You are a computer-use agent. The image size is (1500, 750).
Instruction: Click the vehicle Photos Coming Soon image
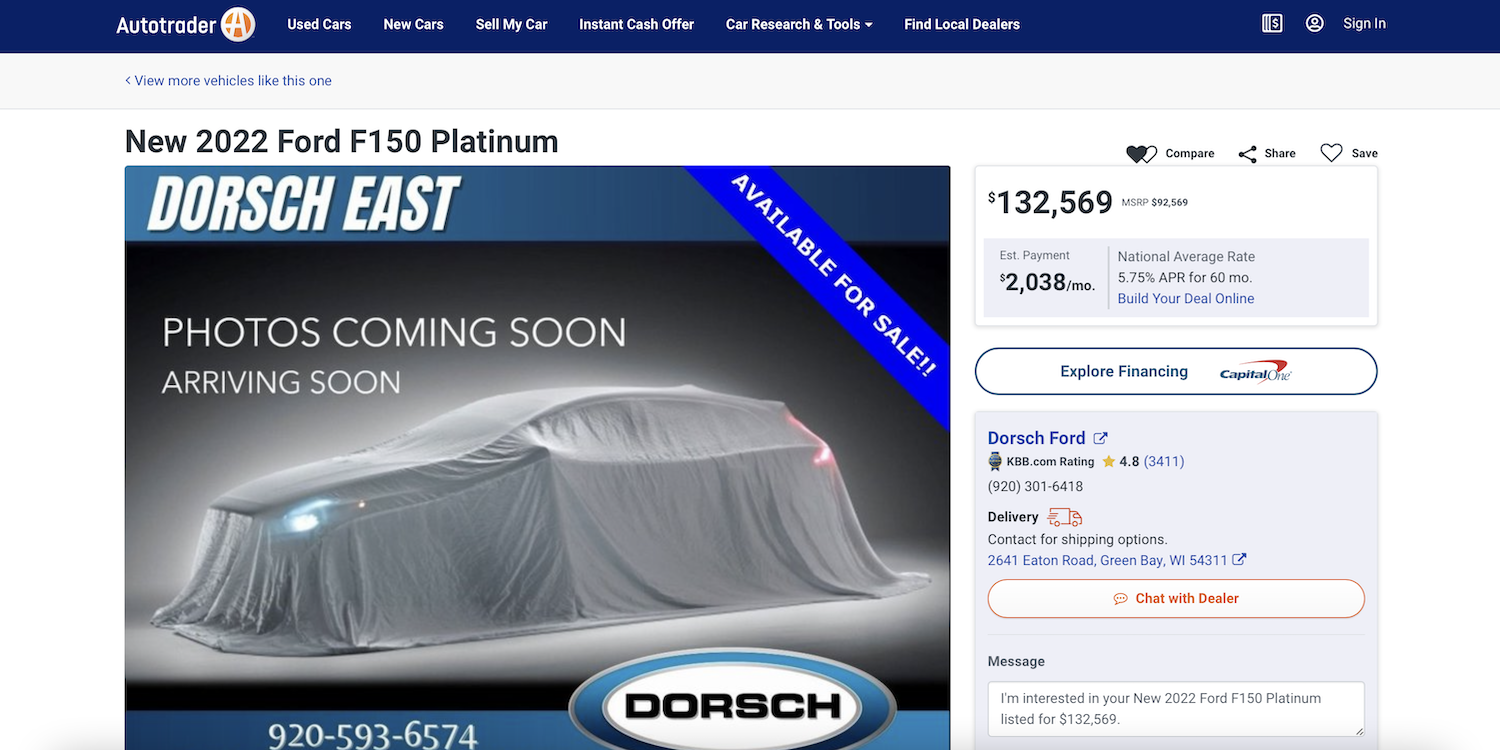click(x=537, y=458)
